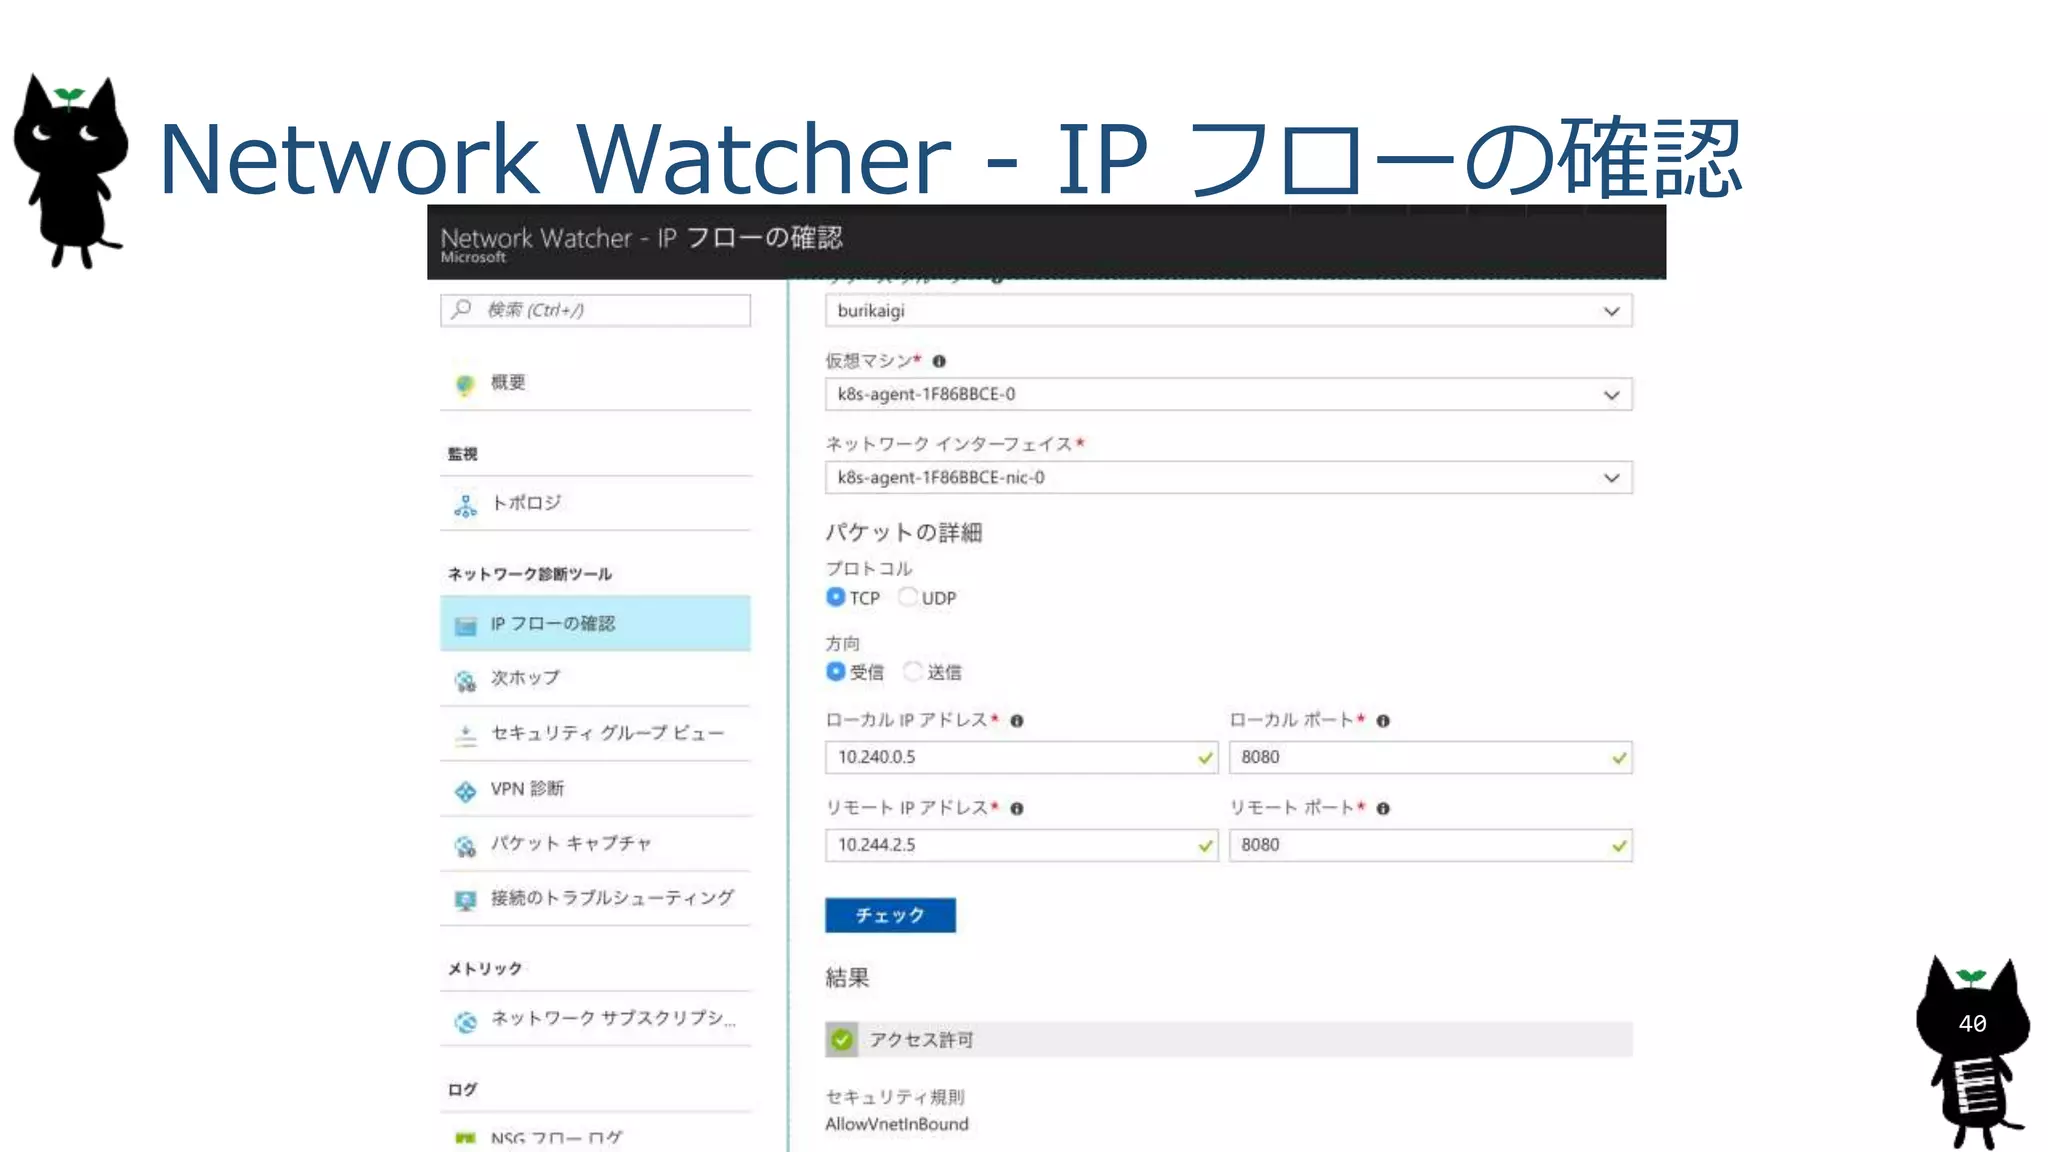Viewport: 2048px width, 1152px height.
Task: Click the packet capture icon
Action: [465, 846]
